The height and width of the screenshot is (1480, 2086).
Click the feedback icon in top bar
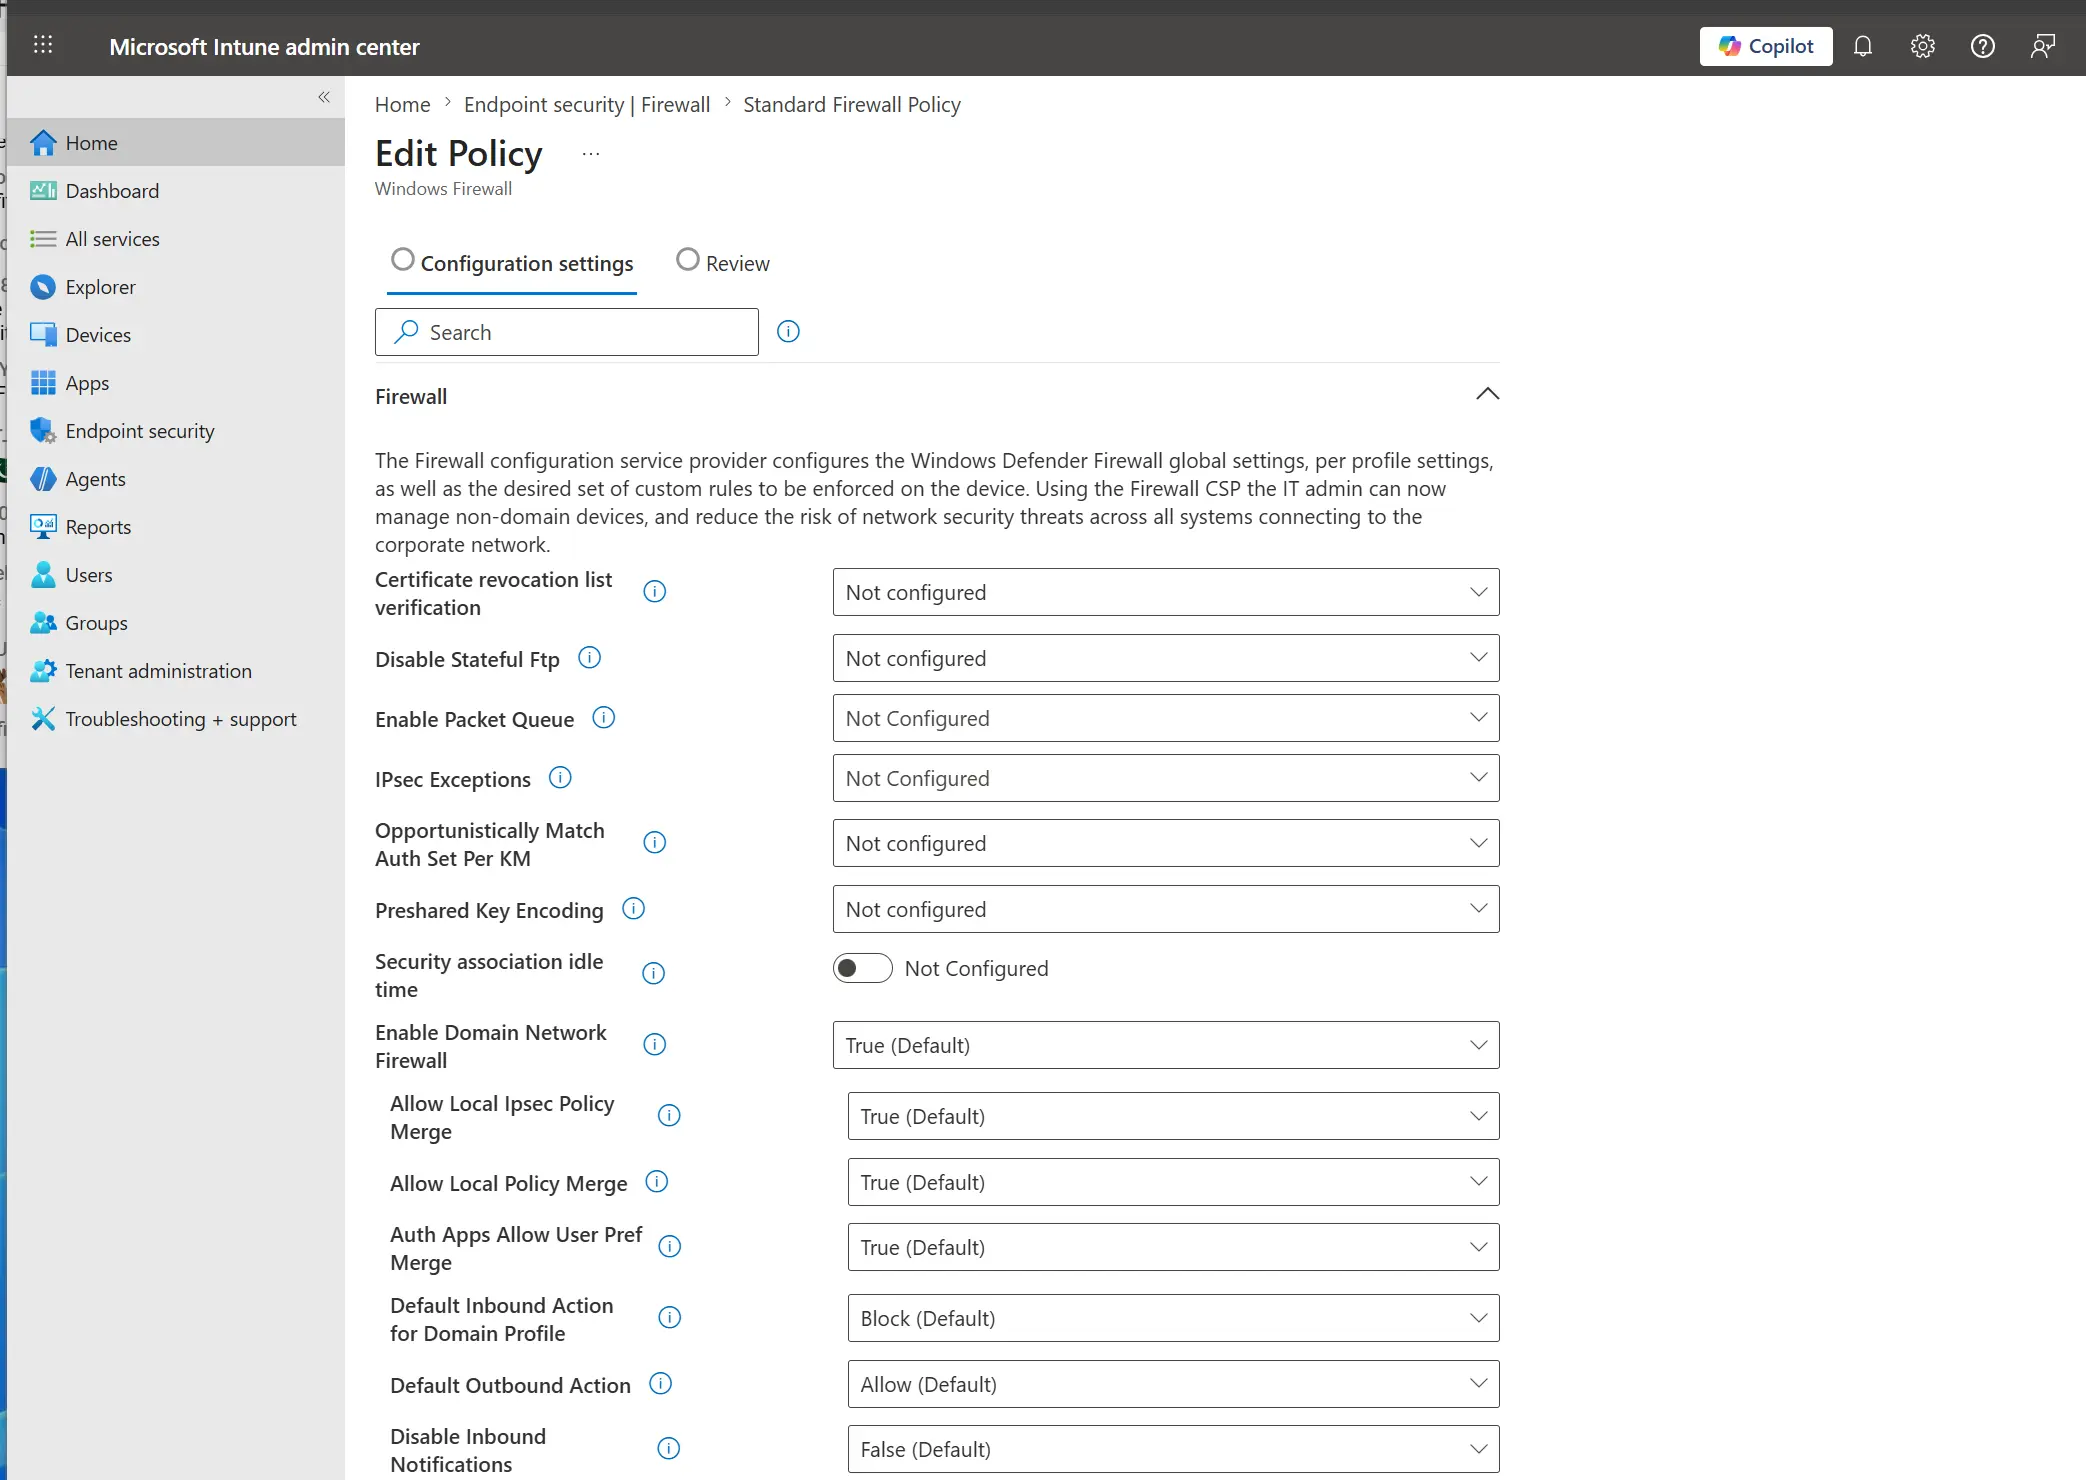[x=2043, y=46]
